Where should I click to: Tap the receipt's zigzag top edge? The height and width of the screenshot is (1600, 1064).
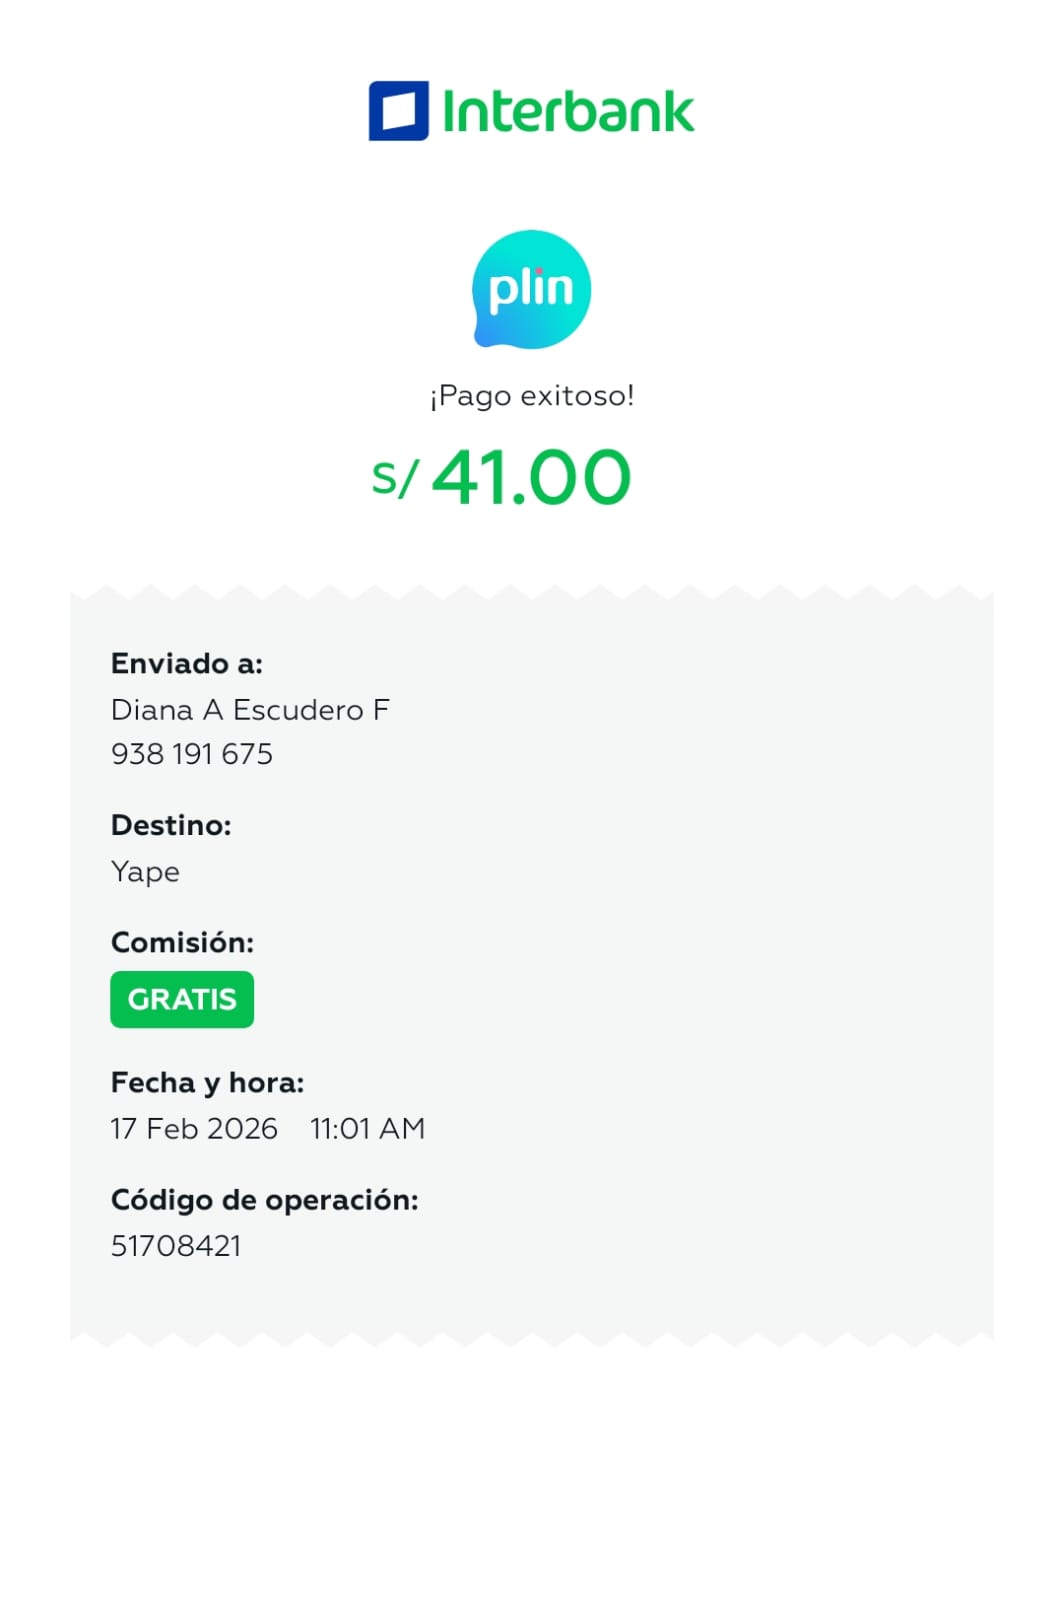(x=531, y=594)
